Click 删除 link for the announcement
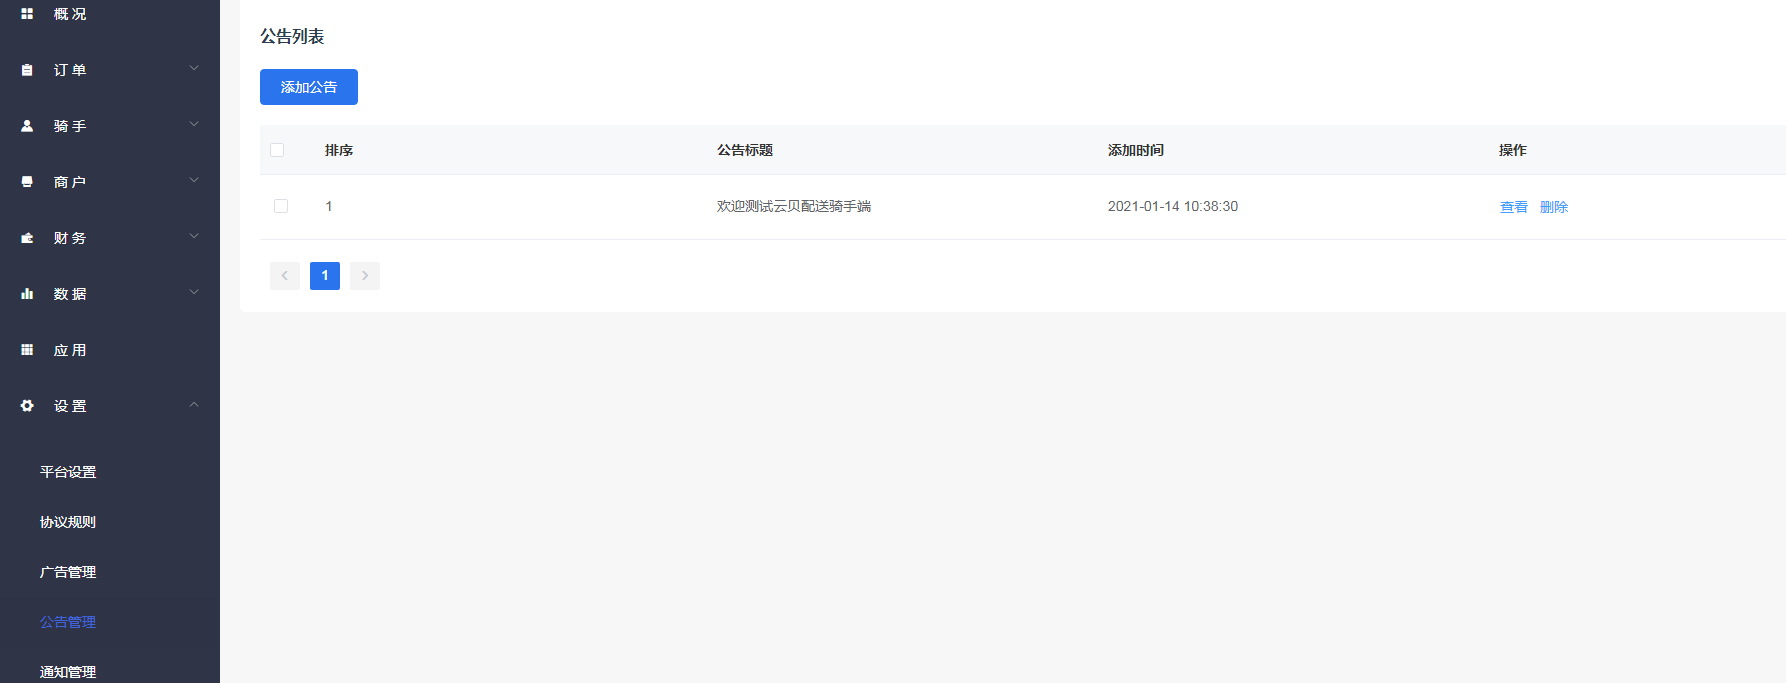Viewport: 1786px width, 683px height. point(1554,207)
